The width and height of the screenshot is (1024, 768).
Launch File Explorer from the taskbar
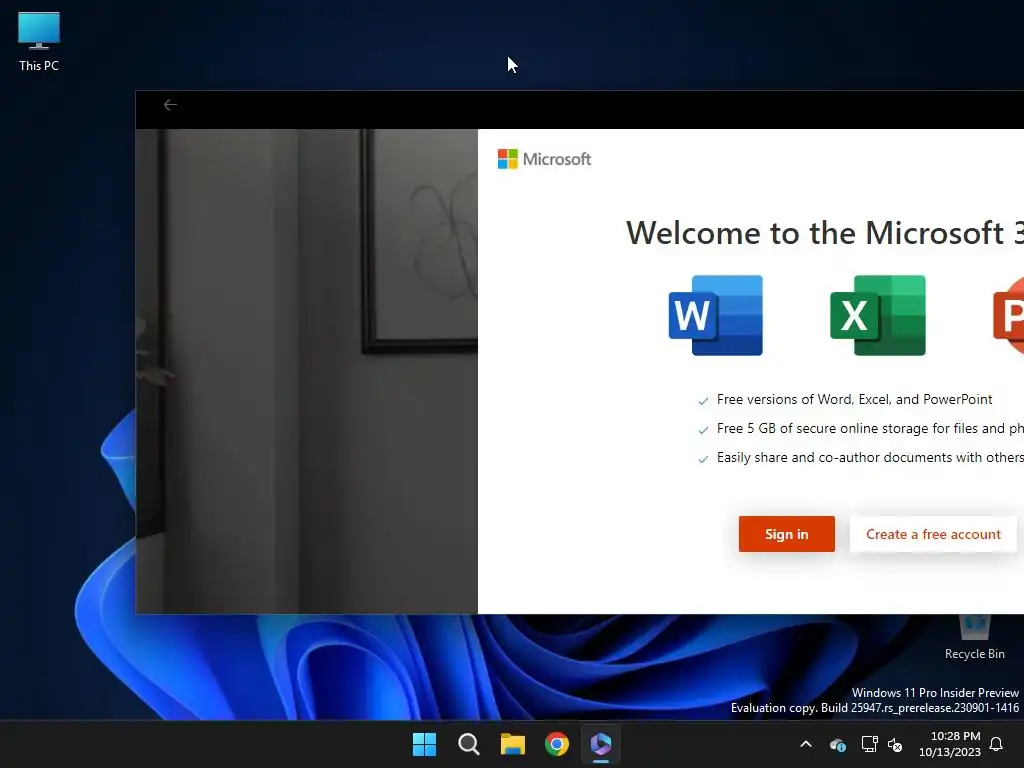(x=513, y=744)
